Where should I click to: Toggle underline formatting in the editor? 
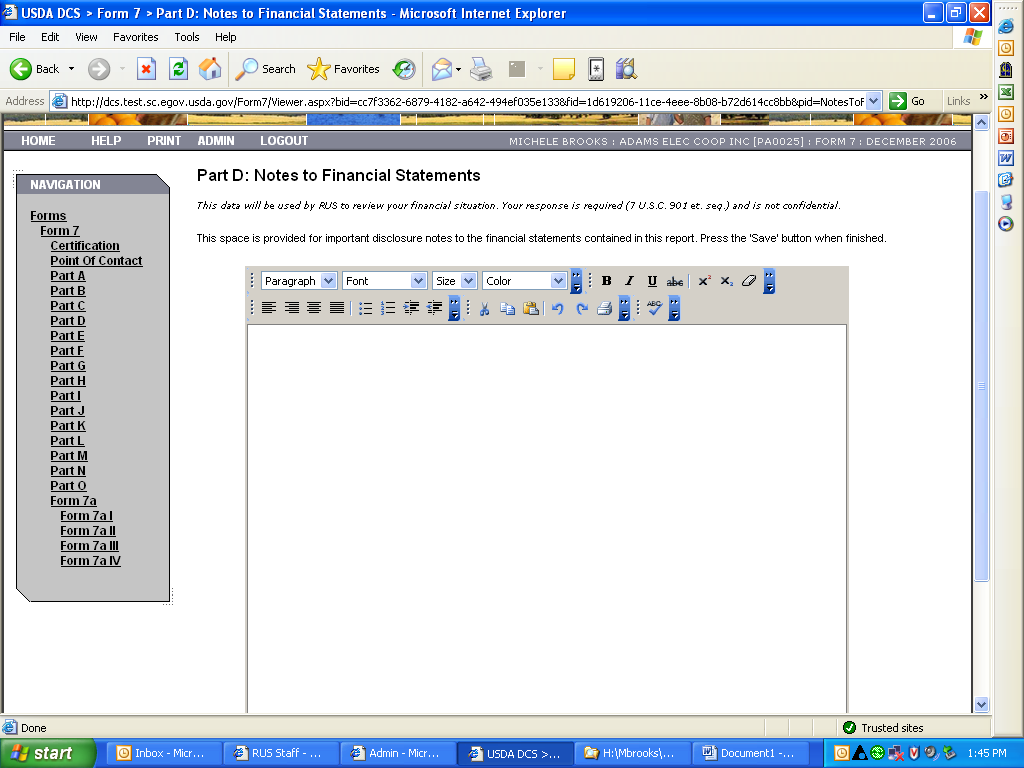[x=652, y=281]
